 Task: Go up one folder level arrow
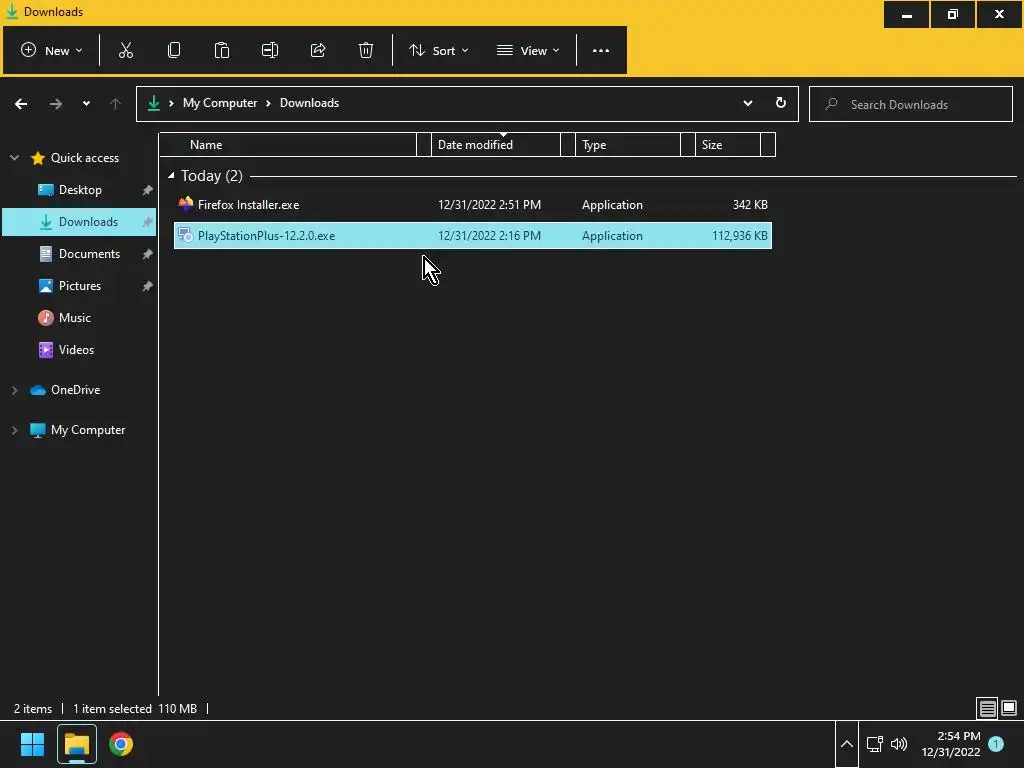click(116, 104)
